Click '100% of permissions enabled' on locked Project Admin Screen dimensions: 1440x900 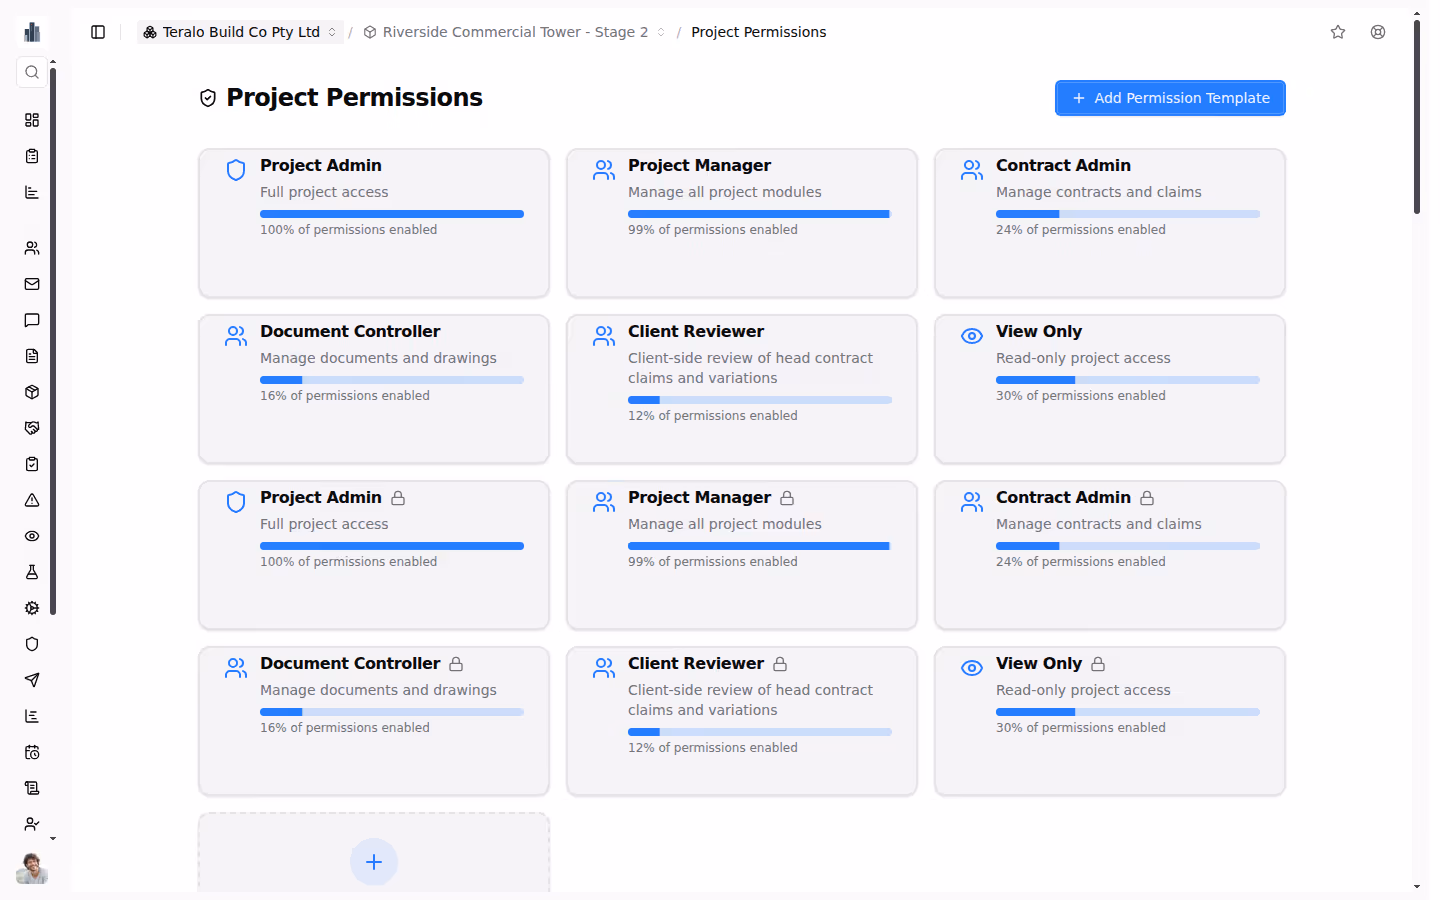click(x=349, y=562)
